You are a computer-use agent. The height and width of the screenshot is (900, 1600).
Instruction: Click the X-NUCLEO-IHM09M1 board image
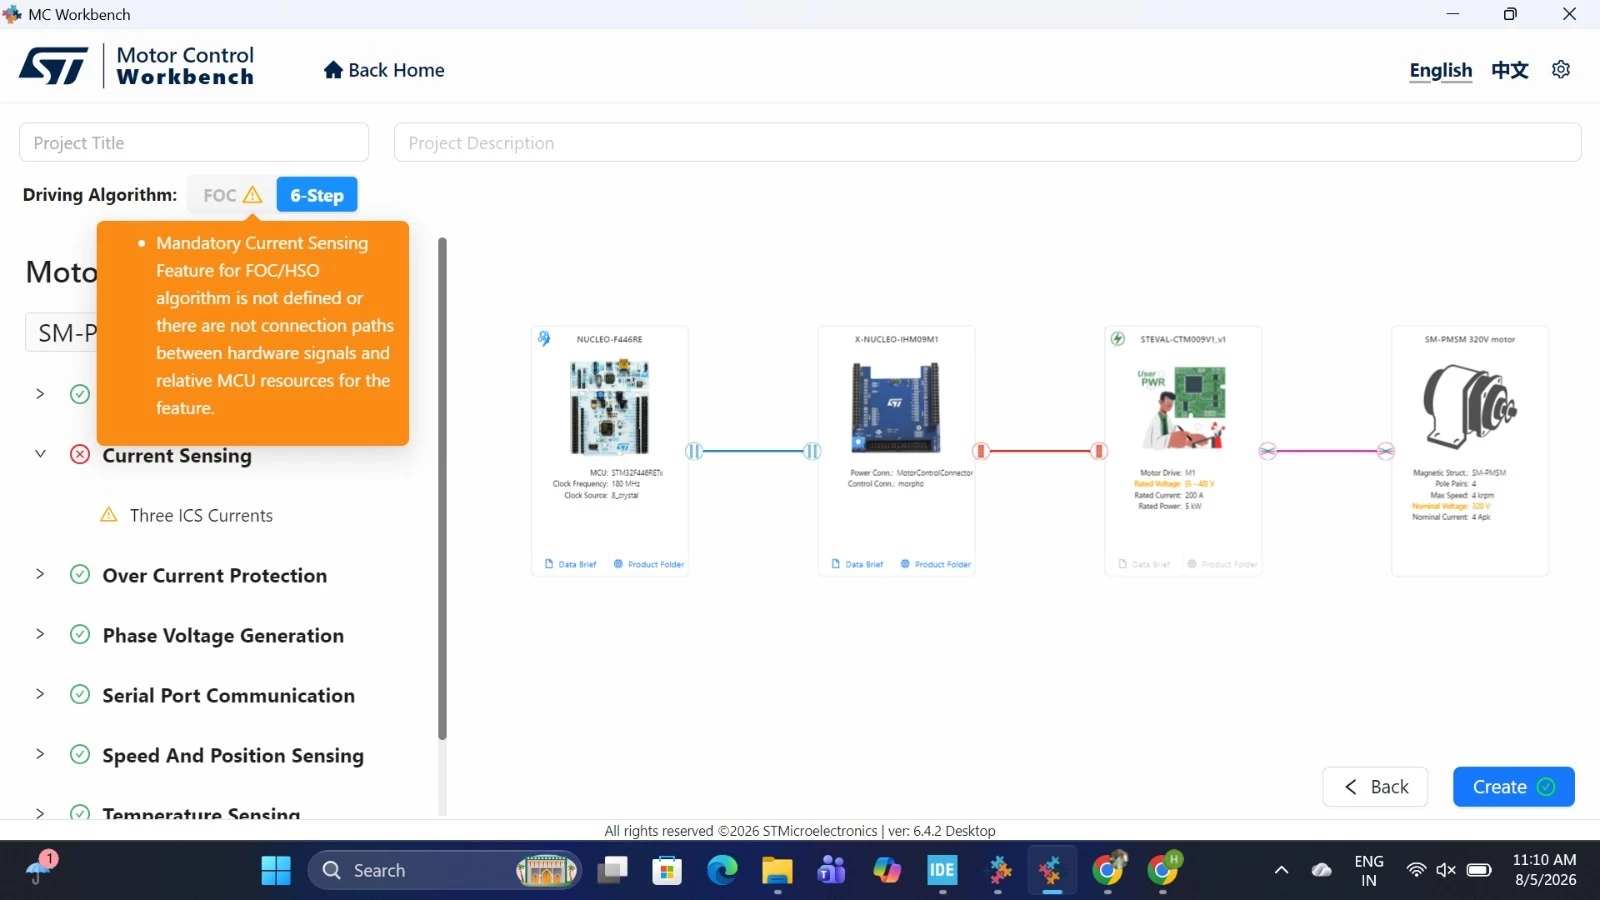point(895,408)
